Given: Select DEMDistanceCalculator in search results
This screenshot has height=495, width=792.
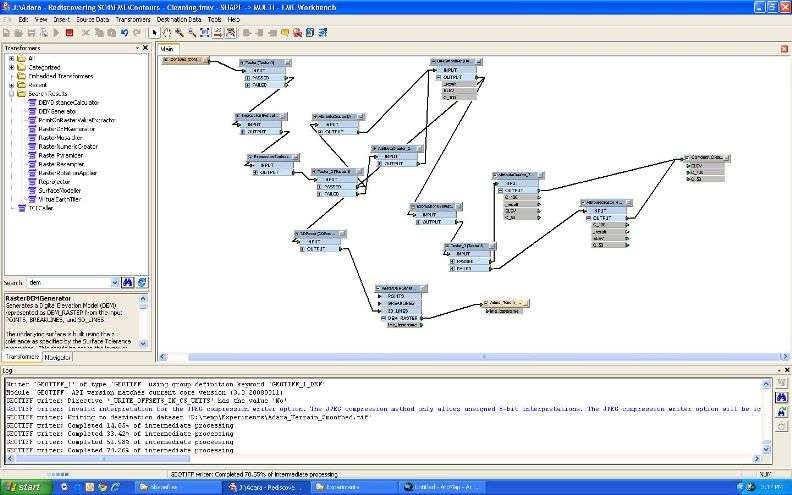Looking at the screenshot, I should pyautogui.click(x=69, y=103).
